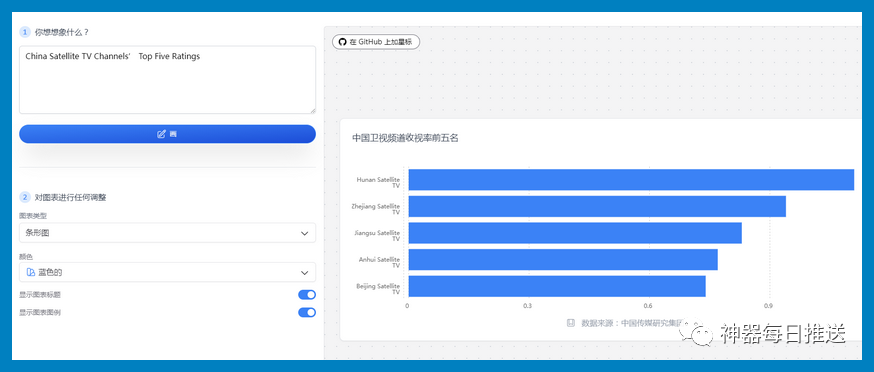
Task: Open the color dropdown showing 蓝色的
Action: coord(167,272)
